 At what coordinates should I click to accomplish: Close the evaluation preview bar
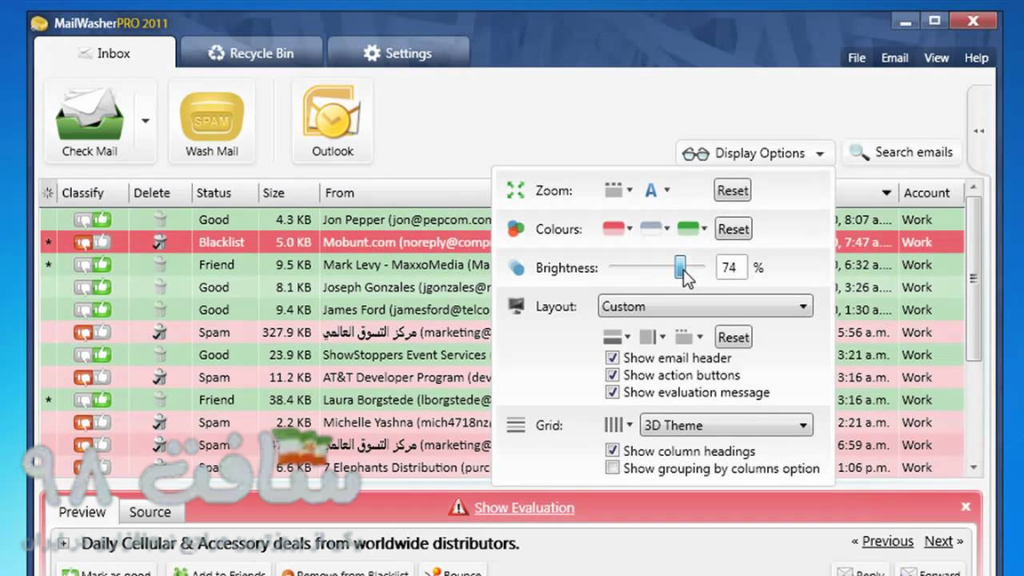tap(966, 507)
